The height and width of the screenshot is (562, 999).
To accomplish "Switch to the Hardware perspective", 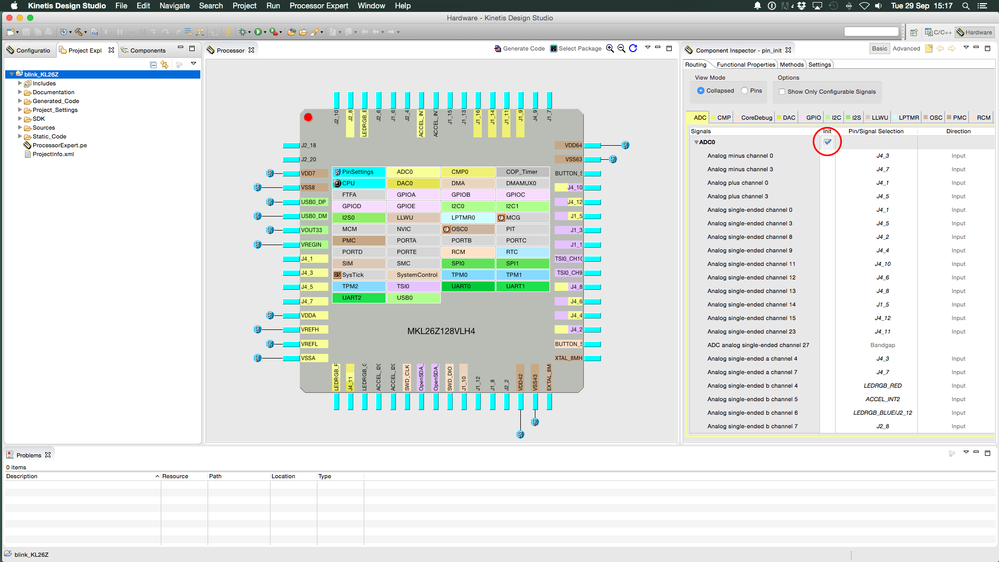I will tap(974, 32).
